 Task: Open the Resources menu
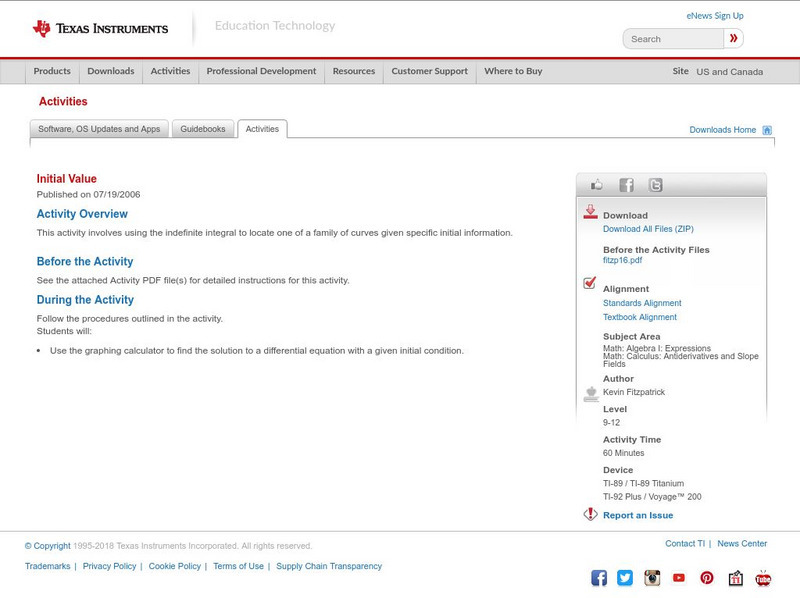point(354,71)
